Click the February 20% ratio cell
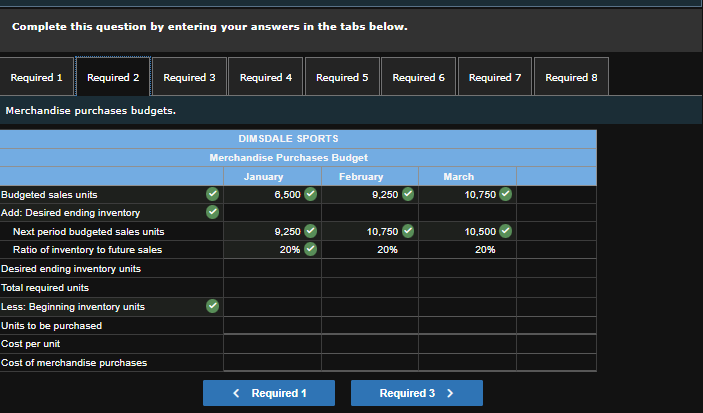 tap(370, 249)
